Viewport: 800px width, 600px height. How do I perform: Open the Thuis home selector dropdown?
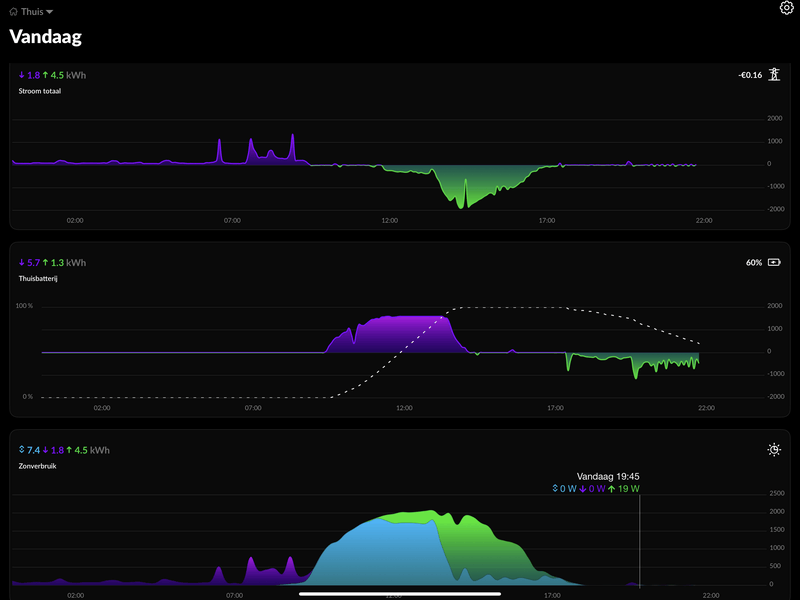click(x=31, y=11)
